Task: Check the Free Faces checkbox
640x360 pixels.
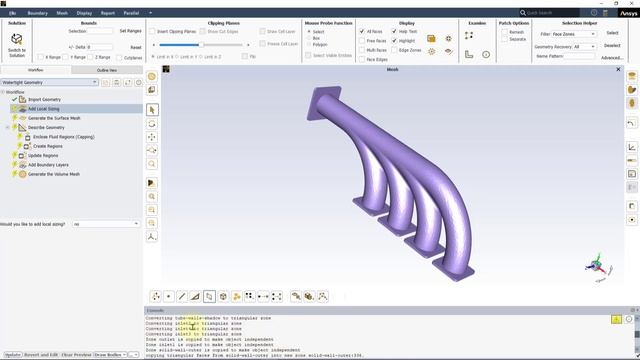Action: pos(362,41)
